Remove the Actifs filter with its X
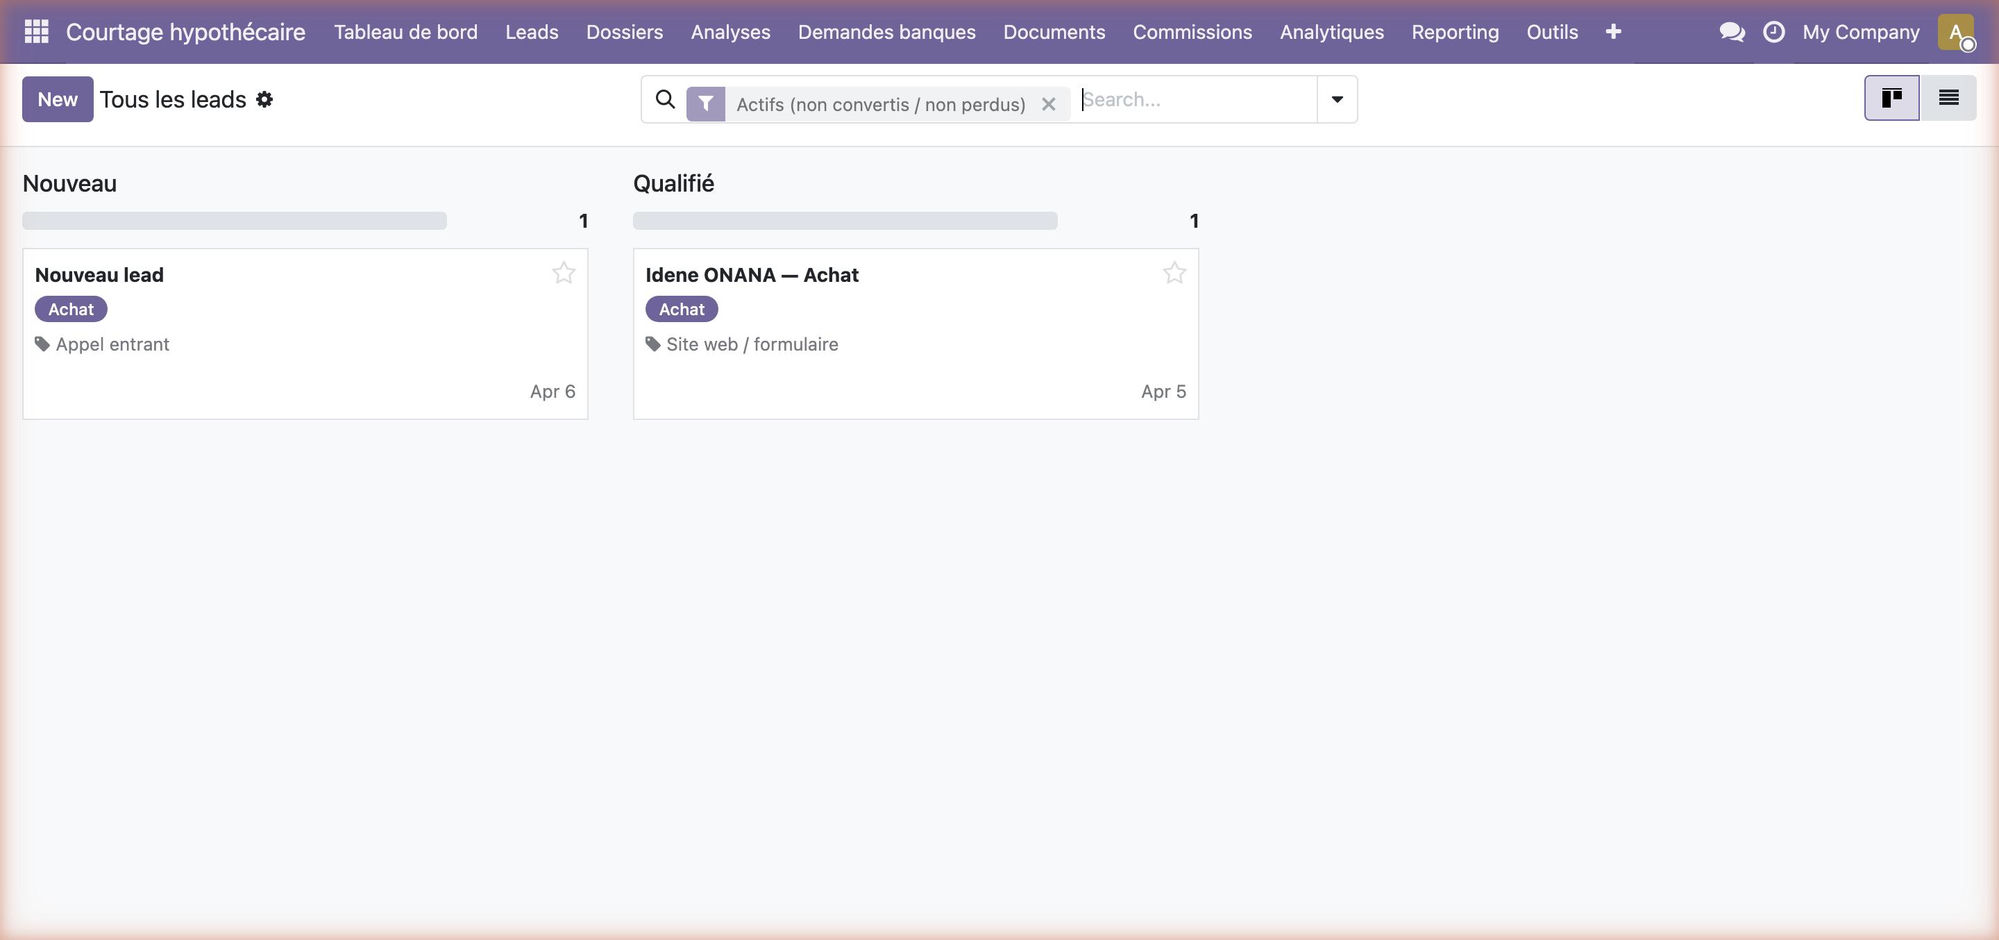Image resolution: width=1999 pixels, height=940 pixels. pos(1048,104)
